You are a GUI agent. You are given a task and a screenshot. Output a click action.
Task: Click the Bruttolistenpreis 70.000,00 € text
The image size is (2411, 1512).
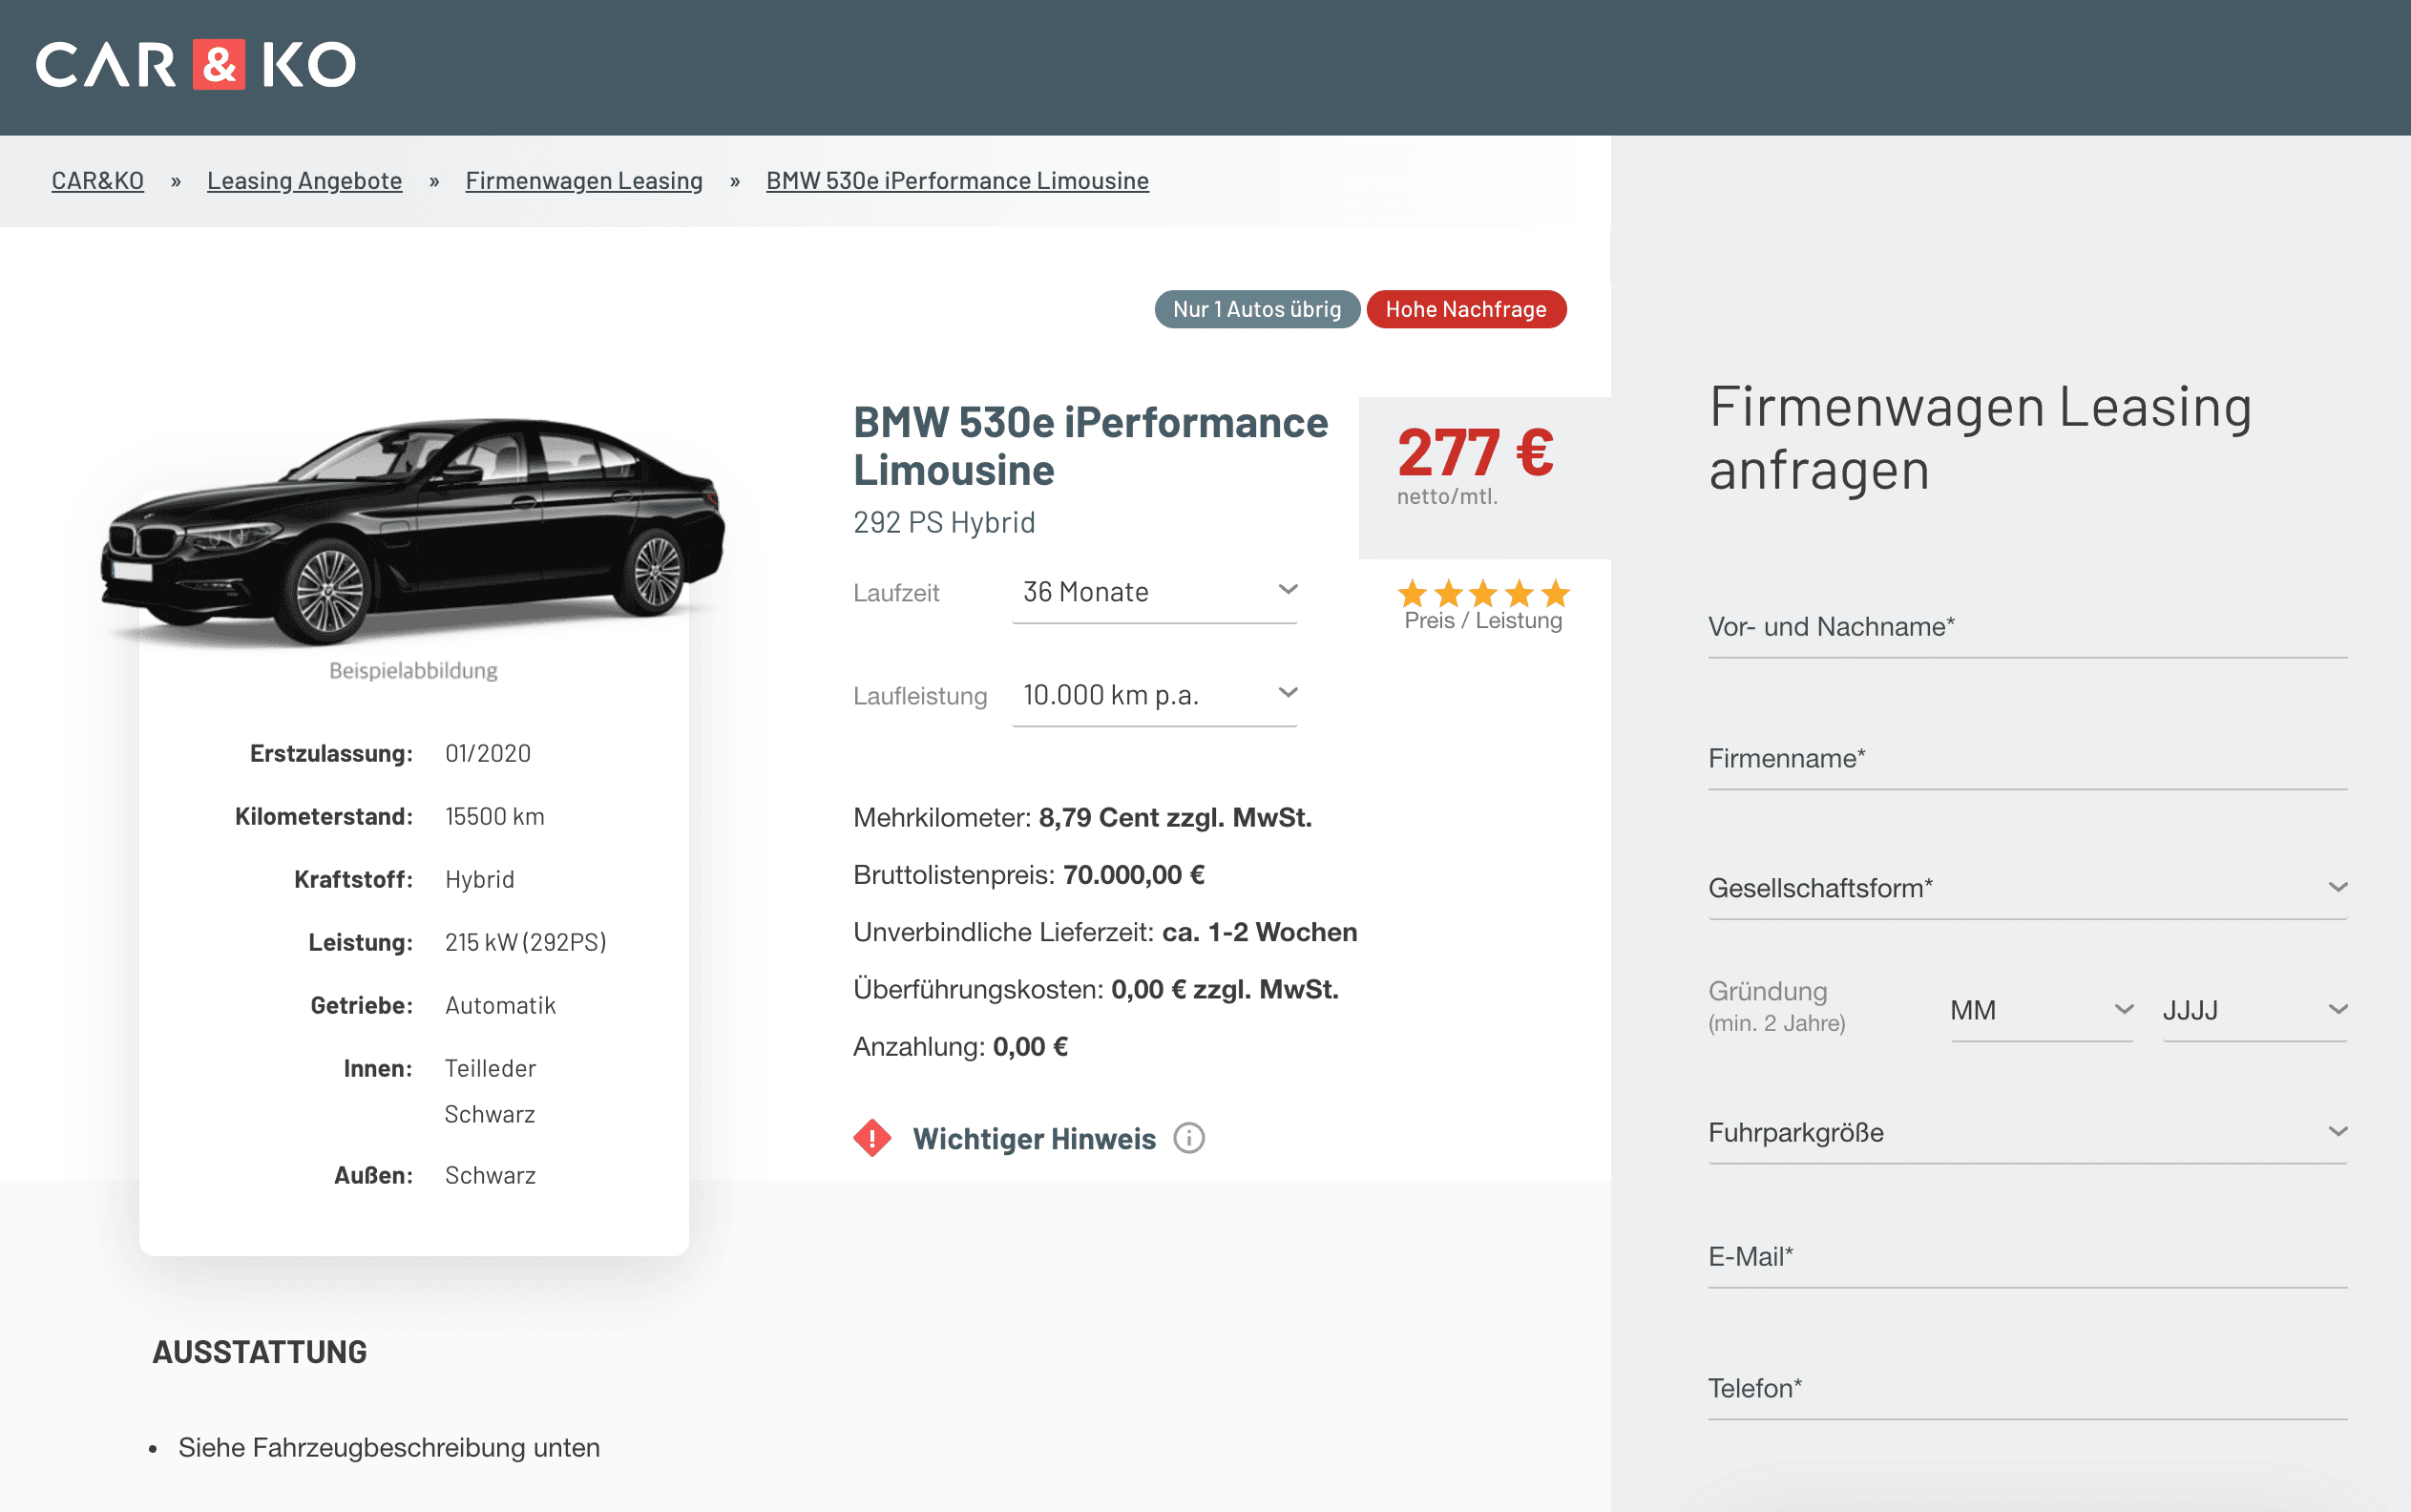pos(1029,875)
